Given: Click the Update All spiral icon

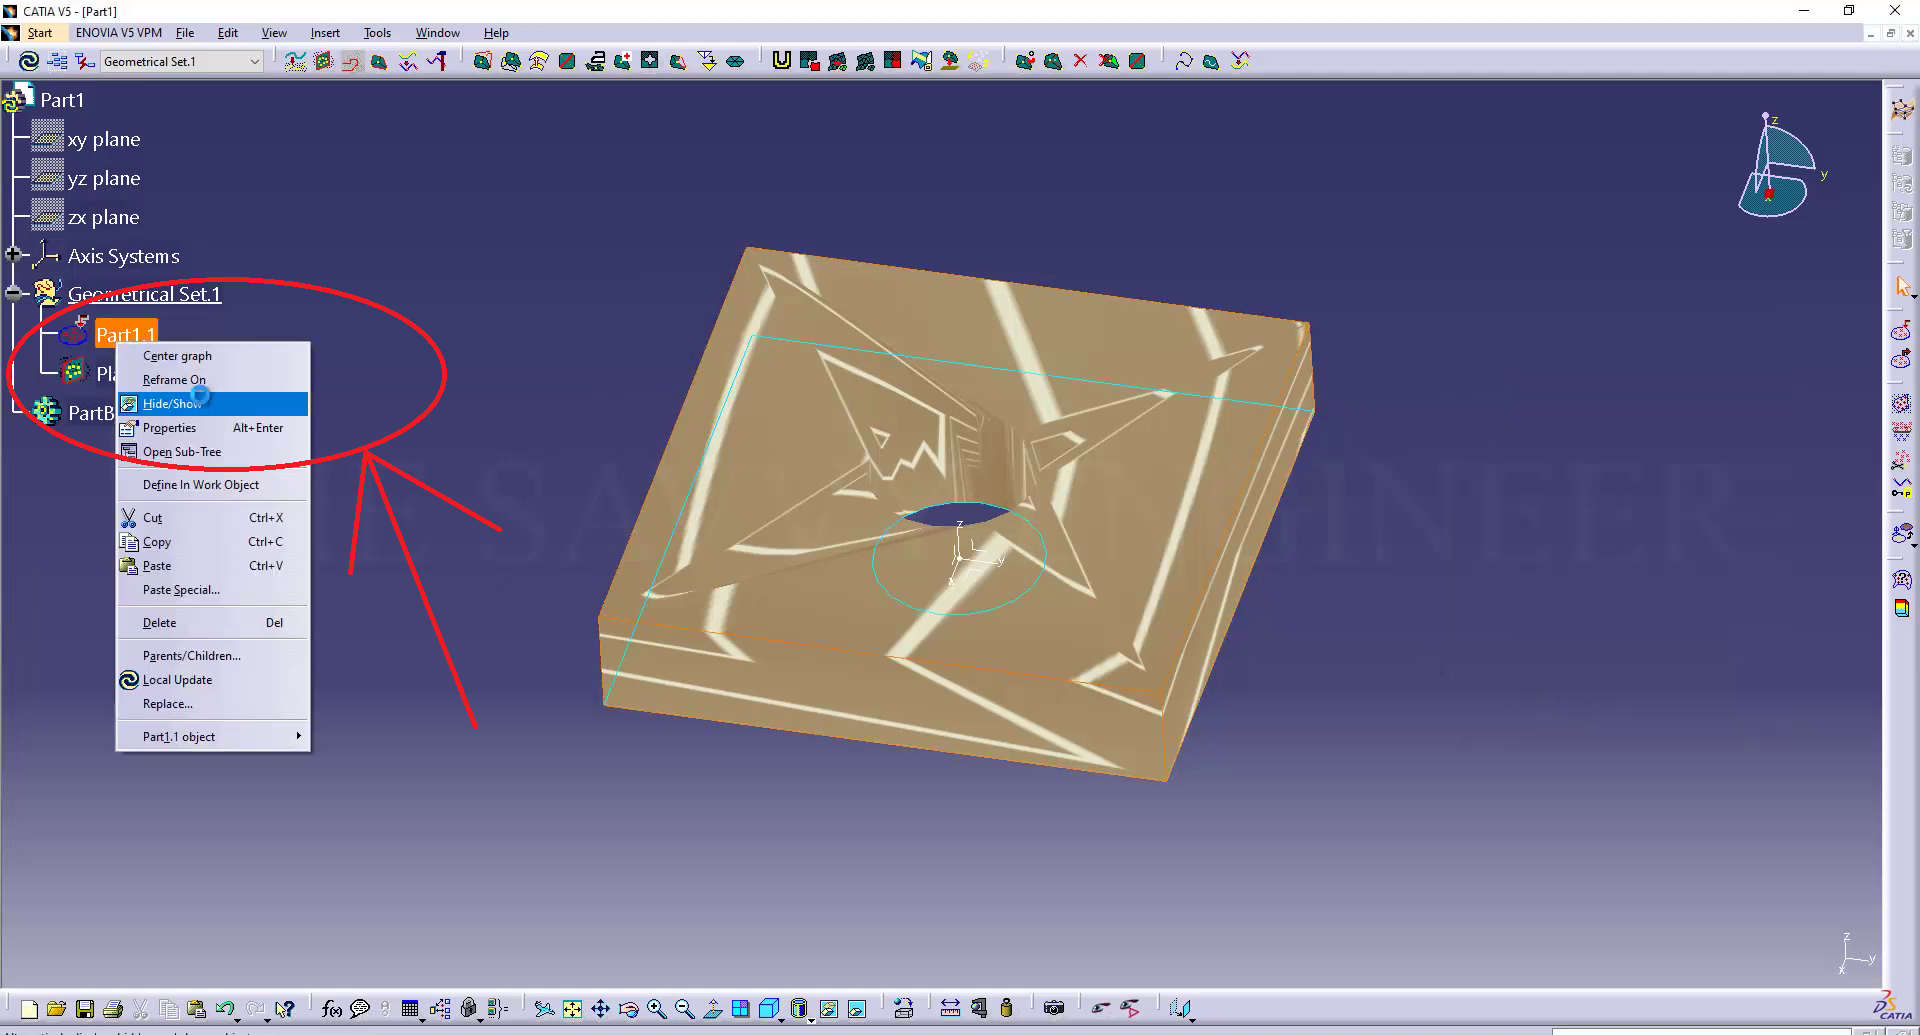Looking at the screenshot, I should (29, 62).
